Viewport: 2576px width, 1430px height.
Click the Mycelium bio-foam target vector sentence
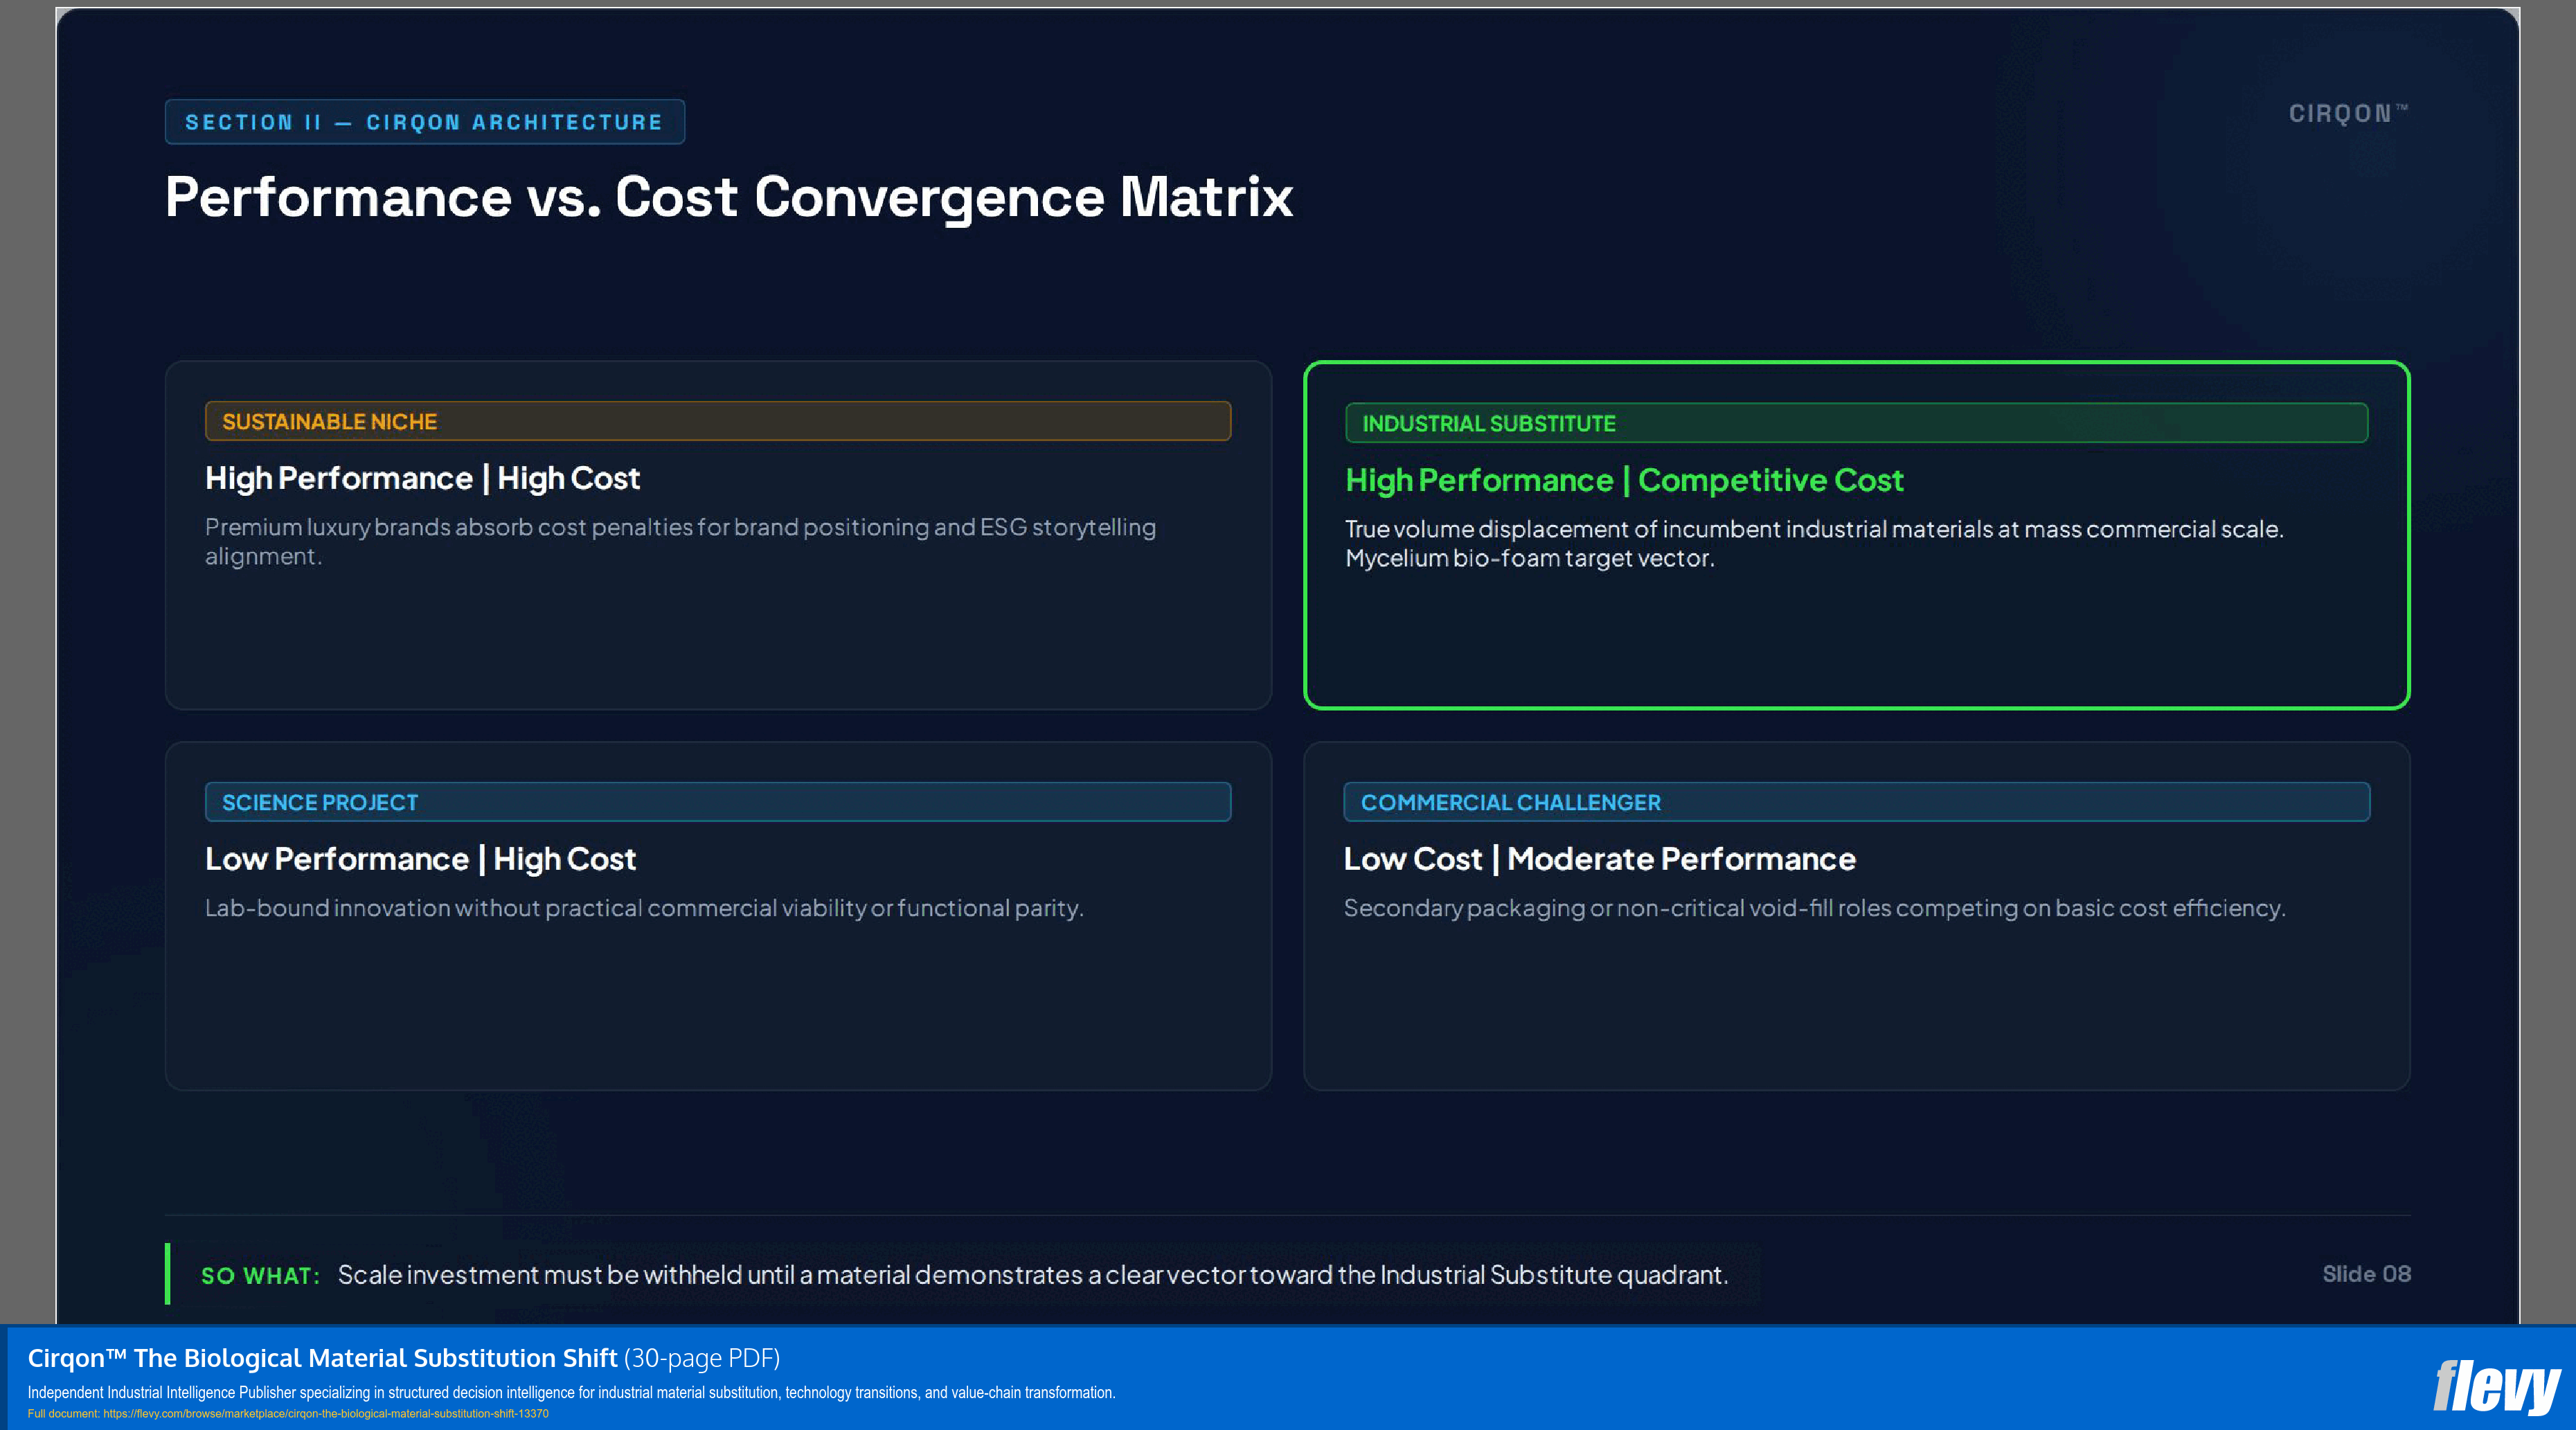coord(1529,558)
